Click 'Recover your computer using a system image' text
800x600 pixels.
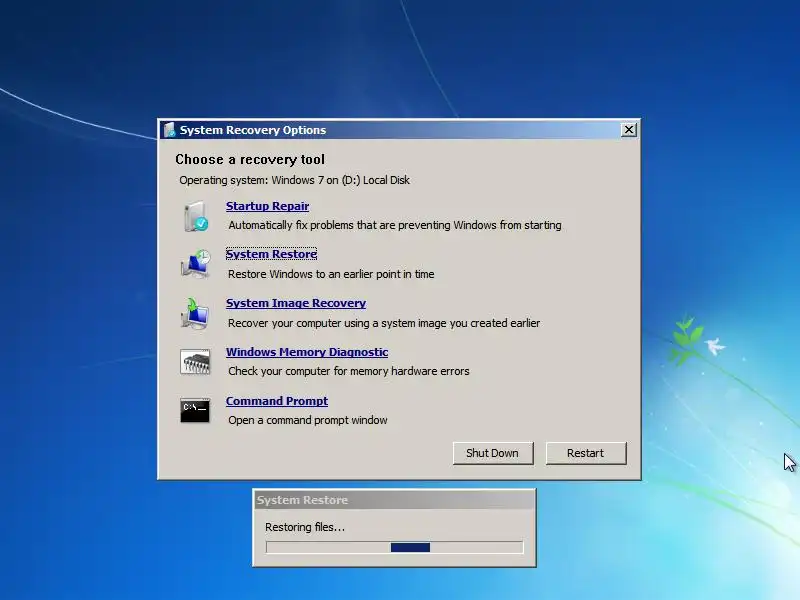tap(384, 323)
